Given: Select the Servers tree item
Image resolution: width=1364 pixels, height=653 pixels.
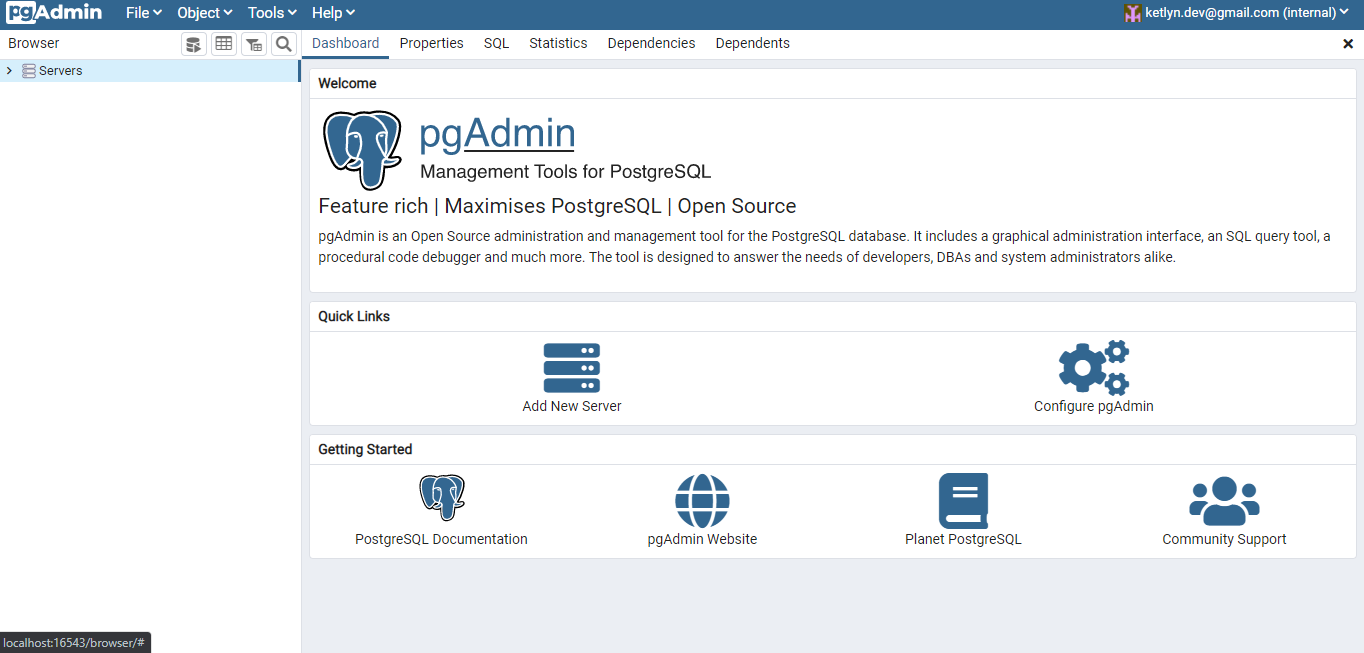Looking at the screenshot, I should (150, 71).
